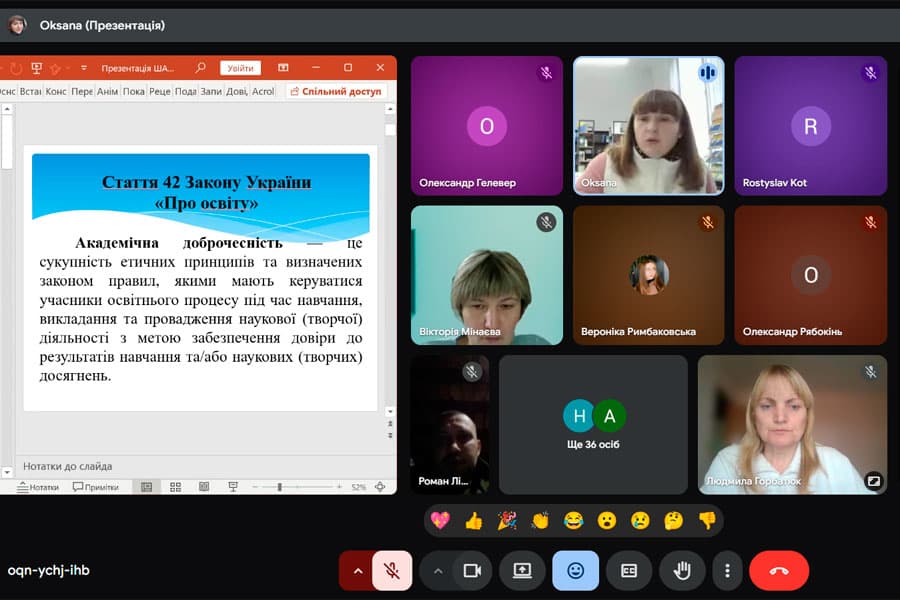Click the raise hand button

tap(682, 570)
